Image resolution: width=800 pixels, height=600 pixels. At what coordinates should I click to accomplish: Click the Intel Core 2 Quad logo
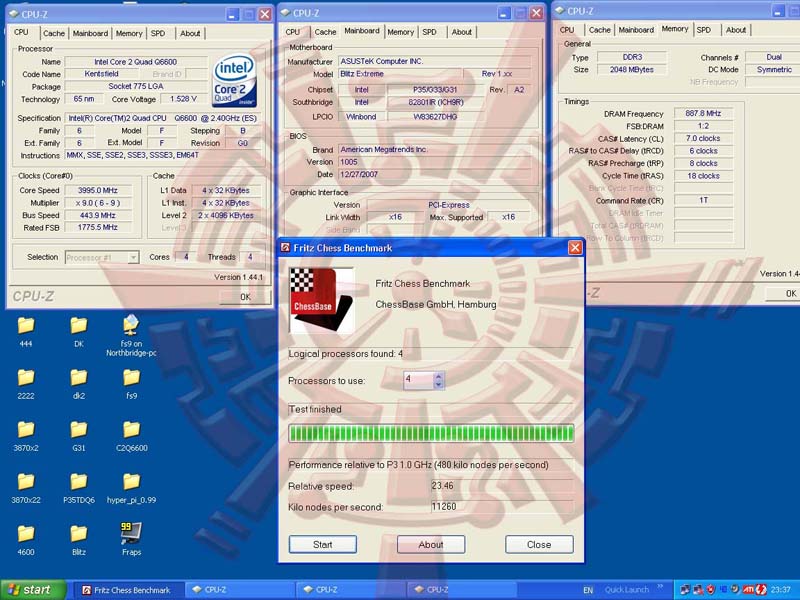234,81
